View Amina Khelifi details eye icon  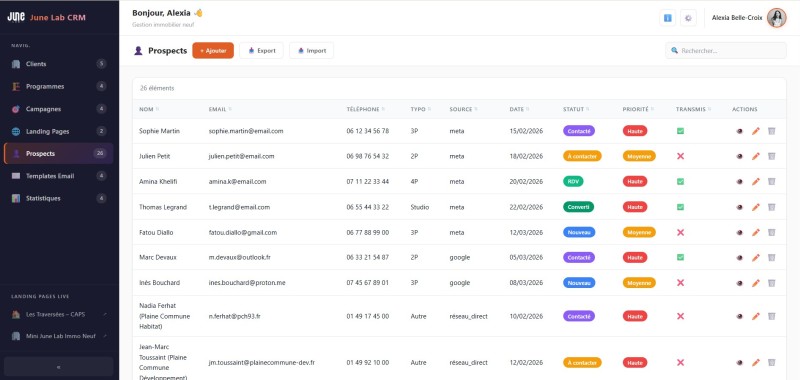coord(739,182)
